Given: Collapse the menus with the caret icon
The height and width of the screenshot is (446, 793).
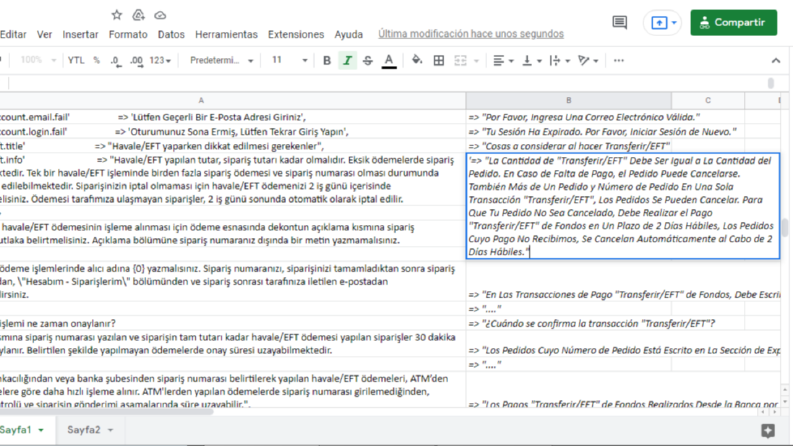Looking at the screenshot, I should pyautogui.click(x=776, y=61).
